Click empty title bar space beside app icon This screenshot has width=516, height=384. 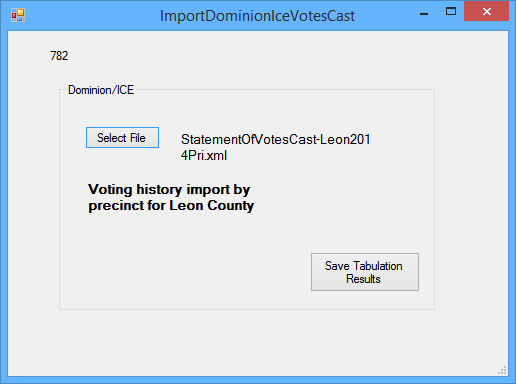[x=90, y=15]
